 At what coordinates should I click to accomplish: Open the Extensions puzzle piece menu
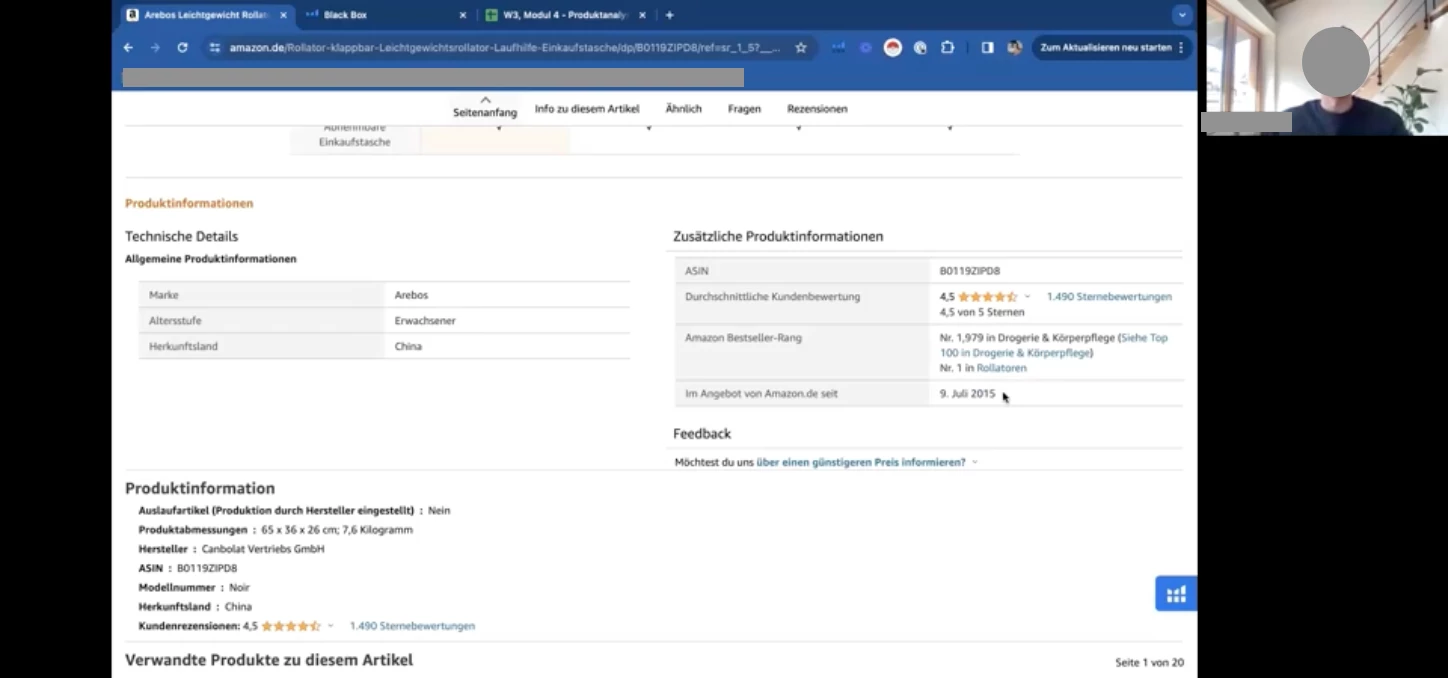[947, 47]
